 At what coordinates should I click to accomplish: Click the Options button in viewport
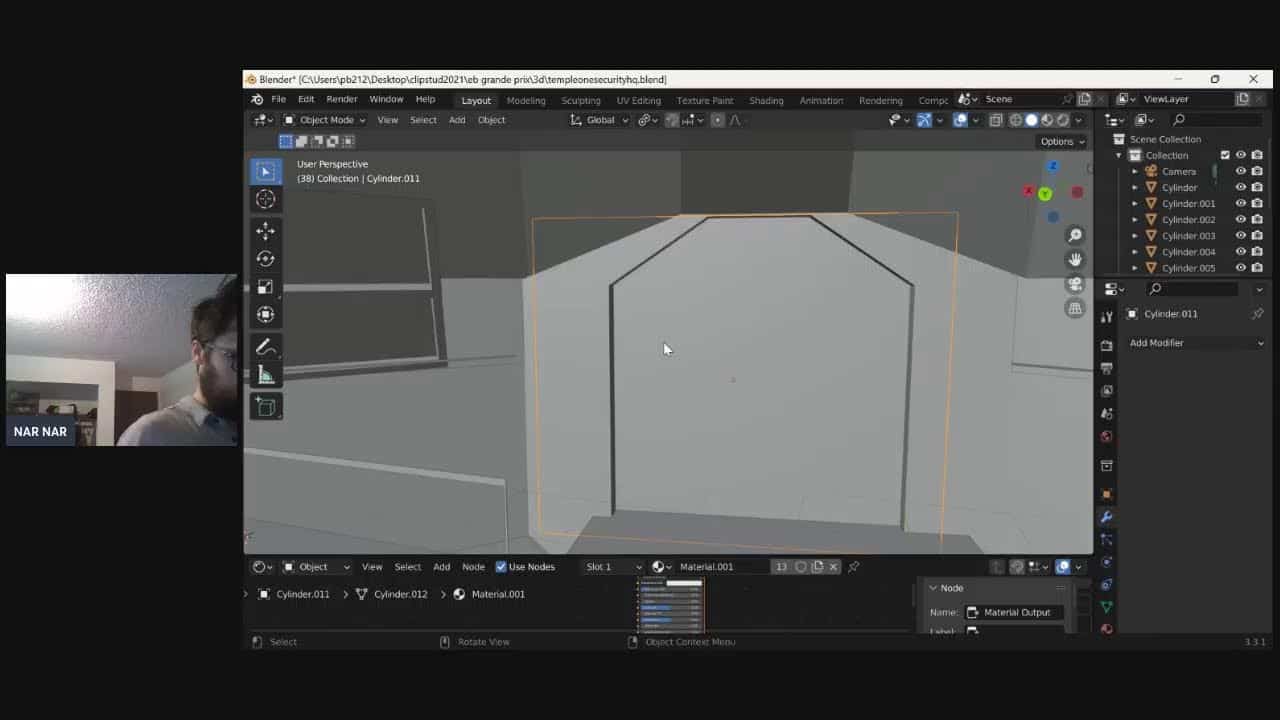pos(1061,141)
